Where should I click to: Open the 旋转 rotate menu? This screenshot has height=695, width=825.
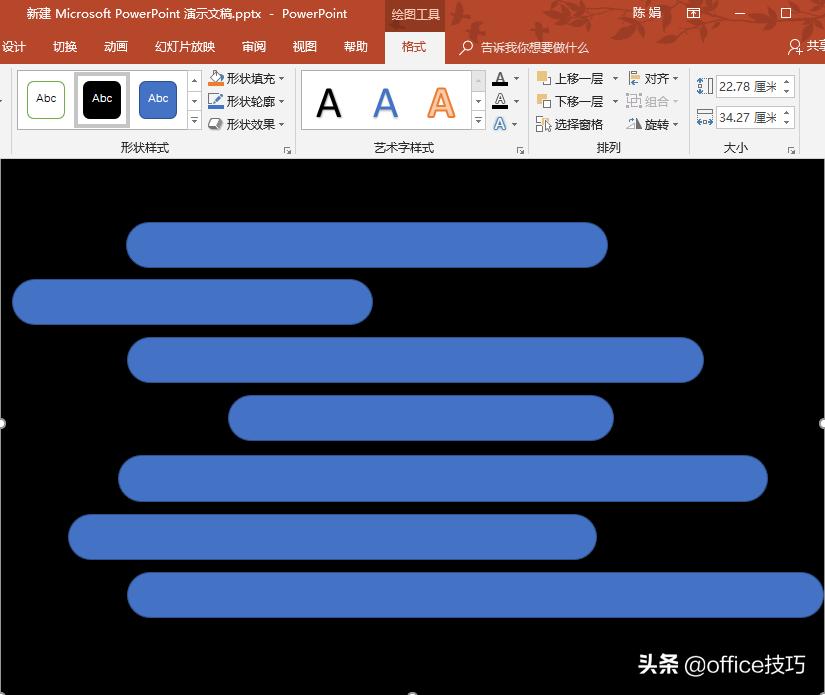653,124
